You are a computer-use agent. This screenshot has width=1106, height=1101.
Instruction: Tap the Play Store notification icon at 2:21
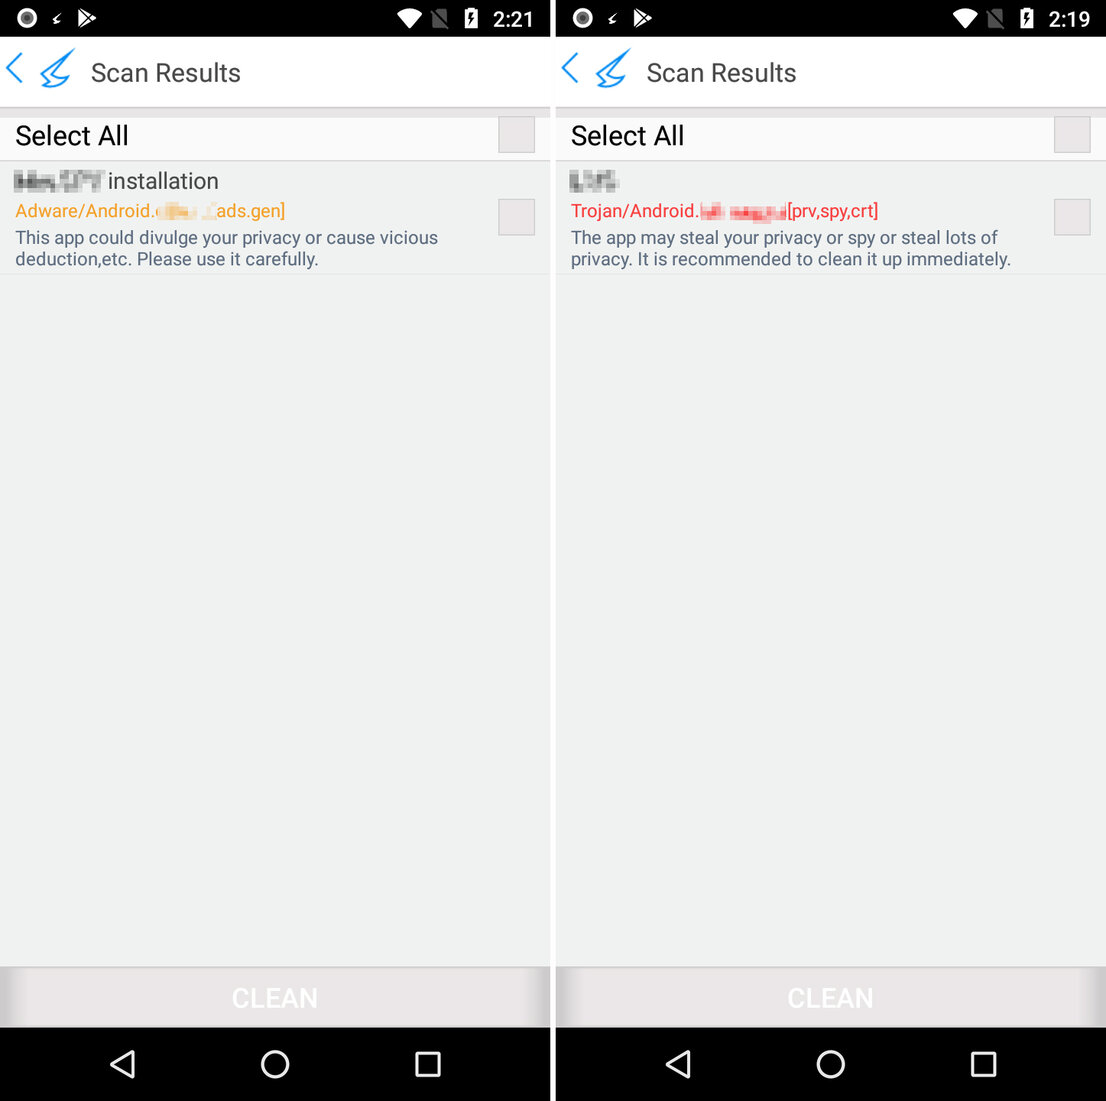pyautogui.click(x=87, y=18)
